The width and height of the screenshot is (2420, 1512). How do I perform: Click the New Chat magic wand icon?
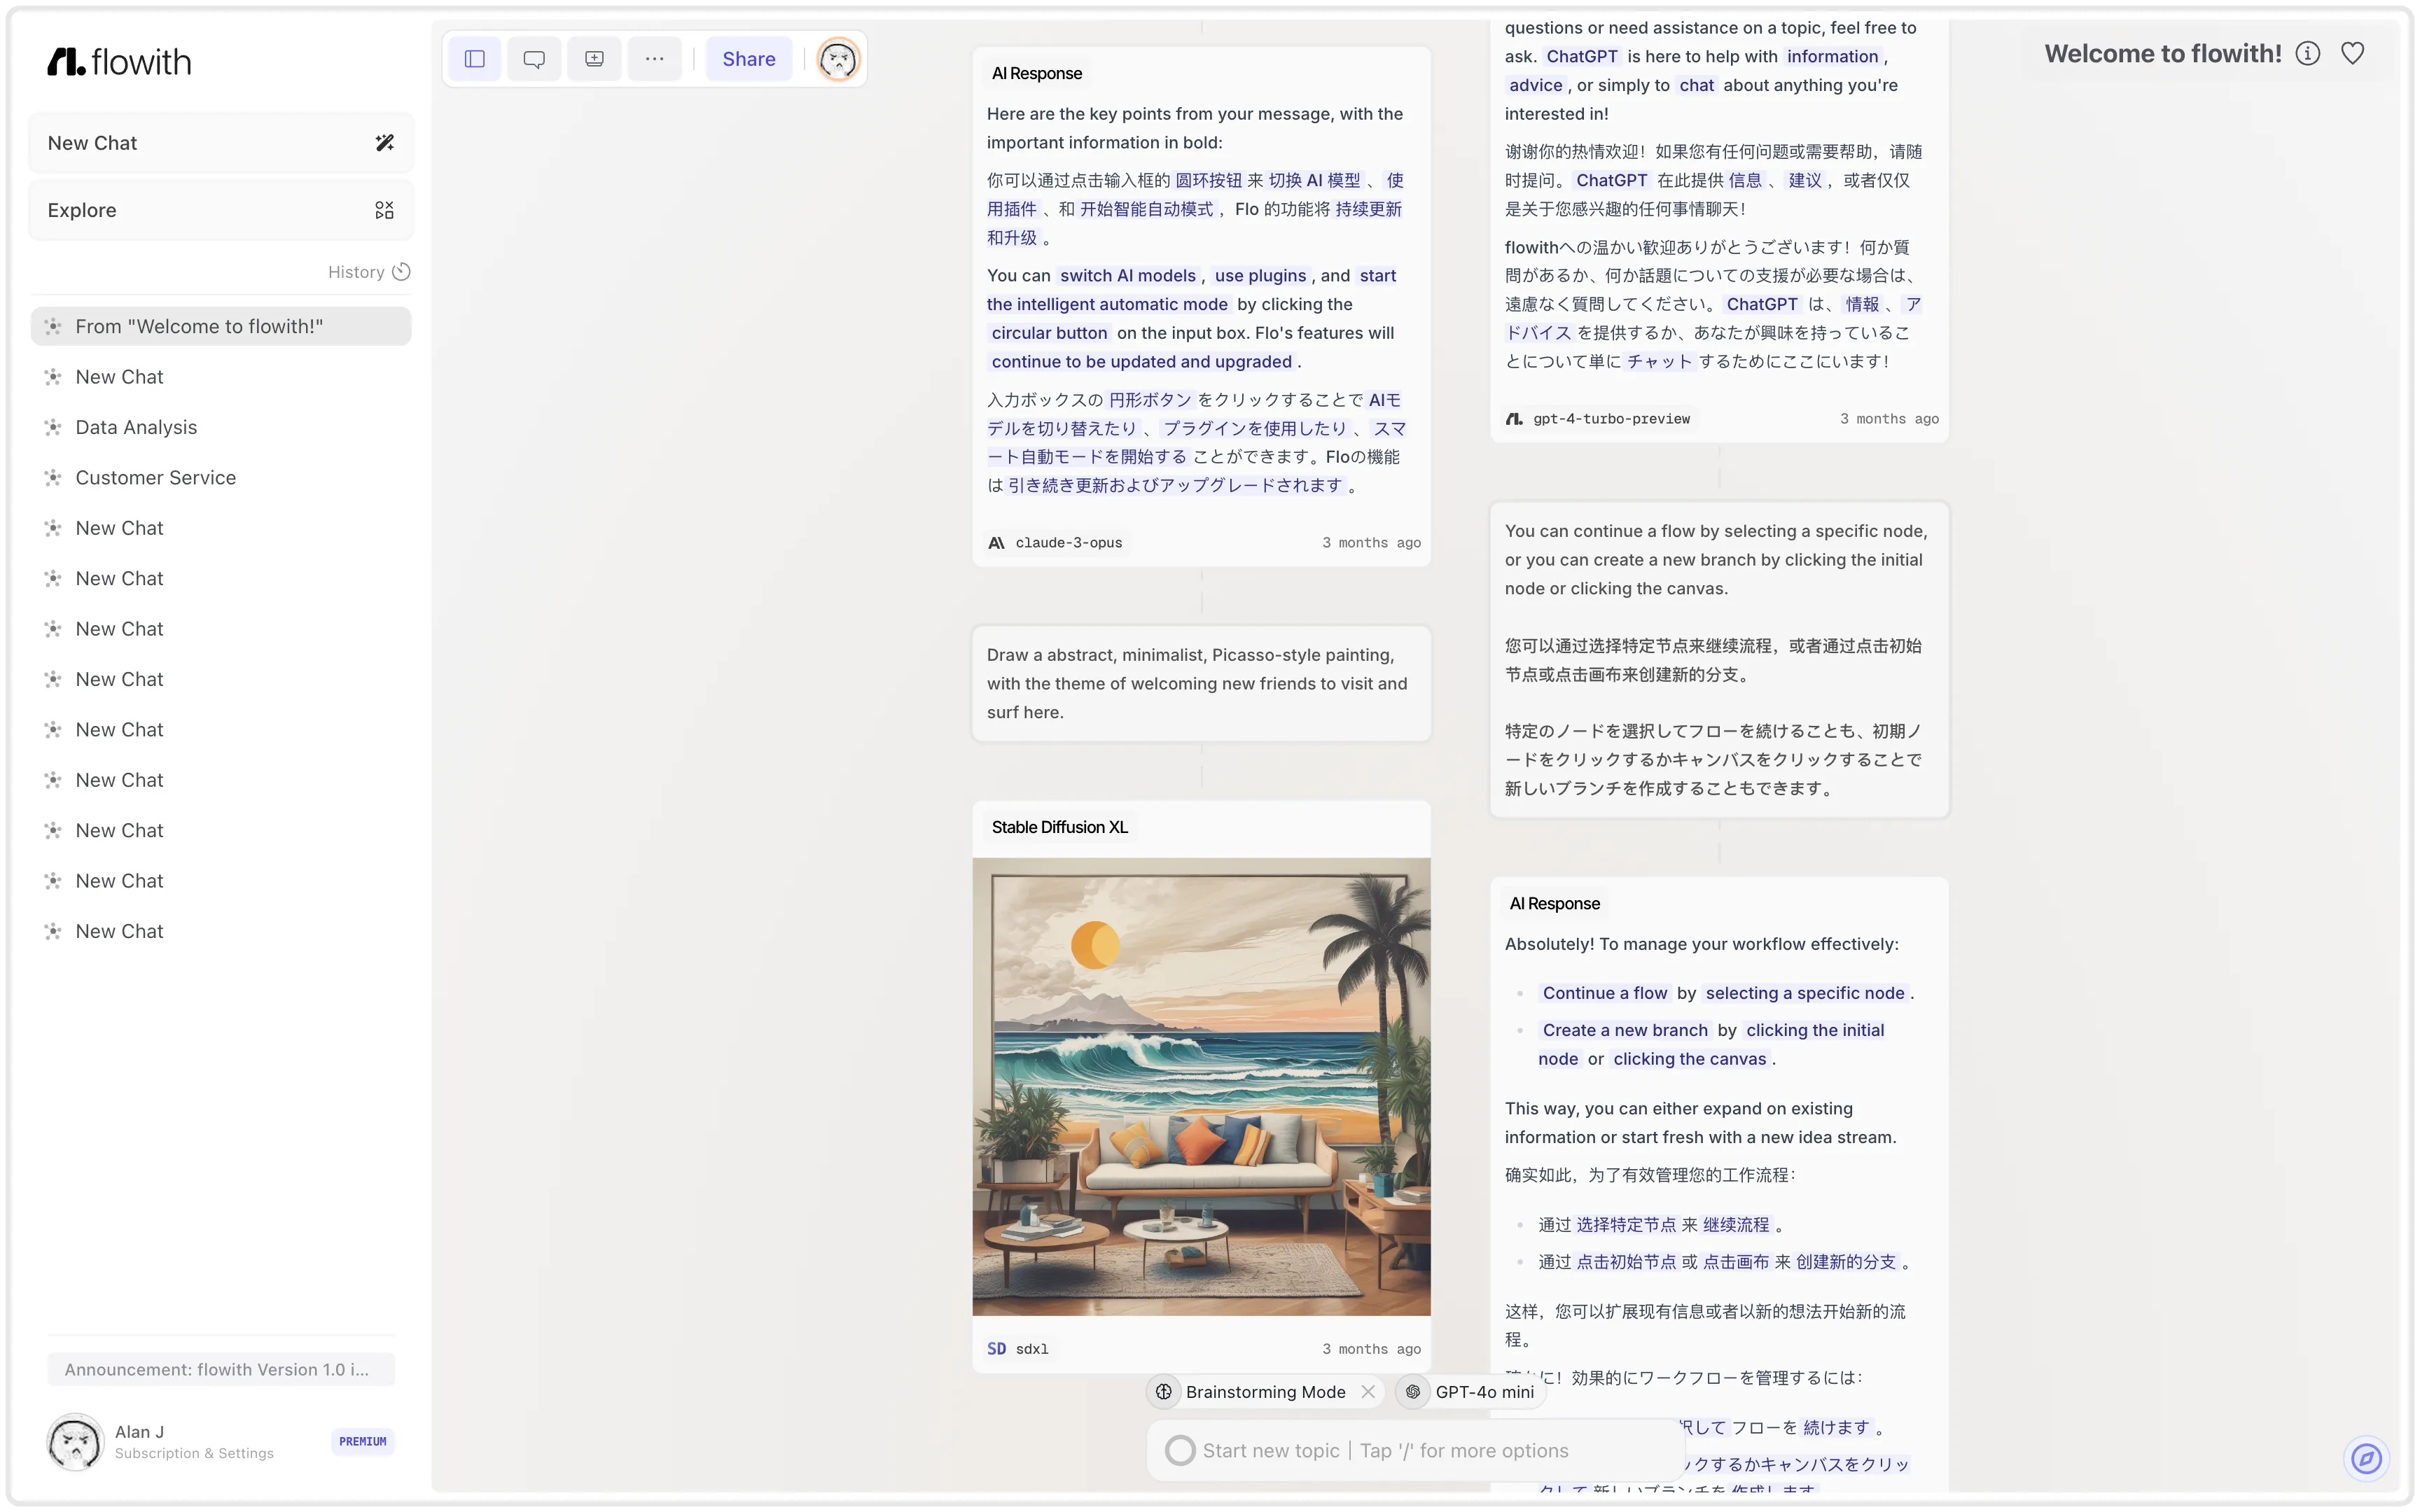point(384,143)
